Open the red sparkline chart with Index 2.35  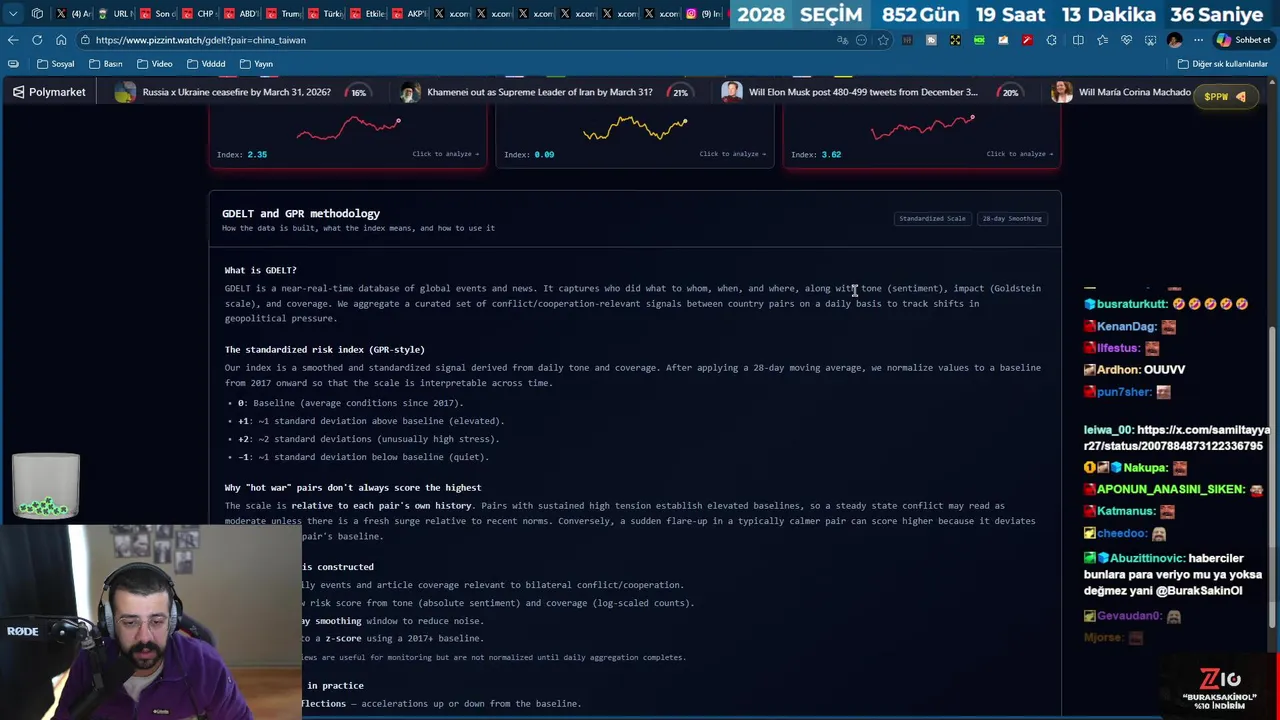pos(348,128)
